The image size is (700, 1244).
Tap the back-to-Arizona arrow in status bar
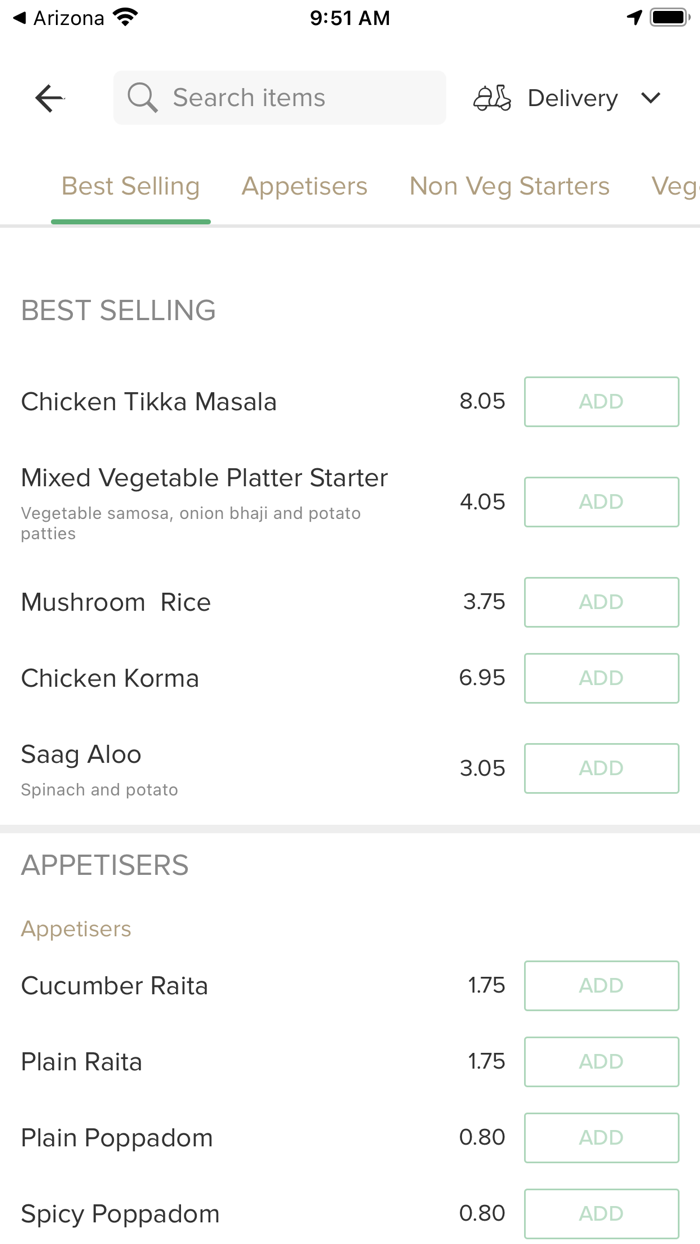[x=19, y=18]
